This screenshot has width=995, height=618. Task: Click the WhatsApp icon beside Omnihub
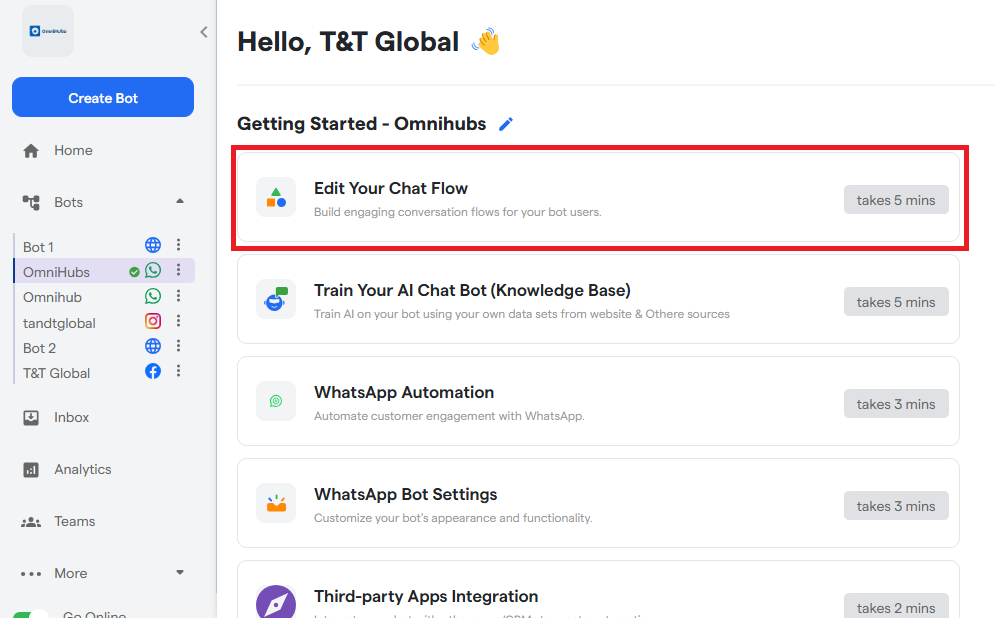153,296
